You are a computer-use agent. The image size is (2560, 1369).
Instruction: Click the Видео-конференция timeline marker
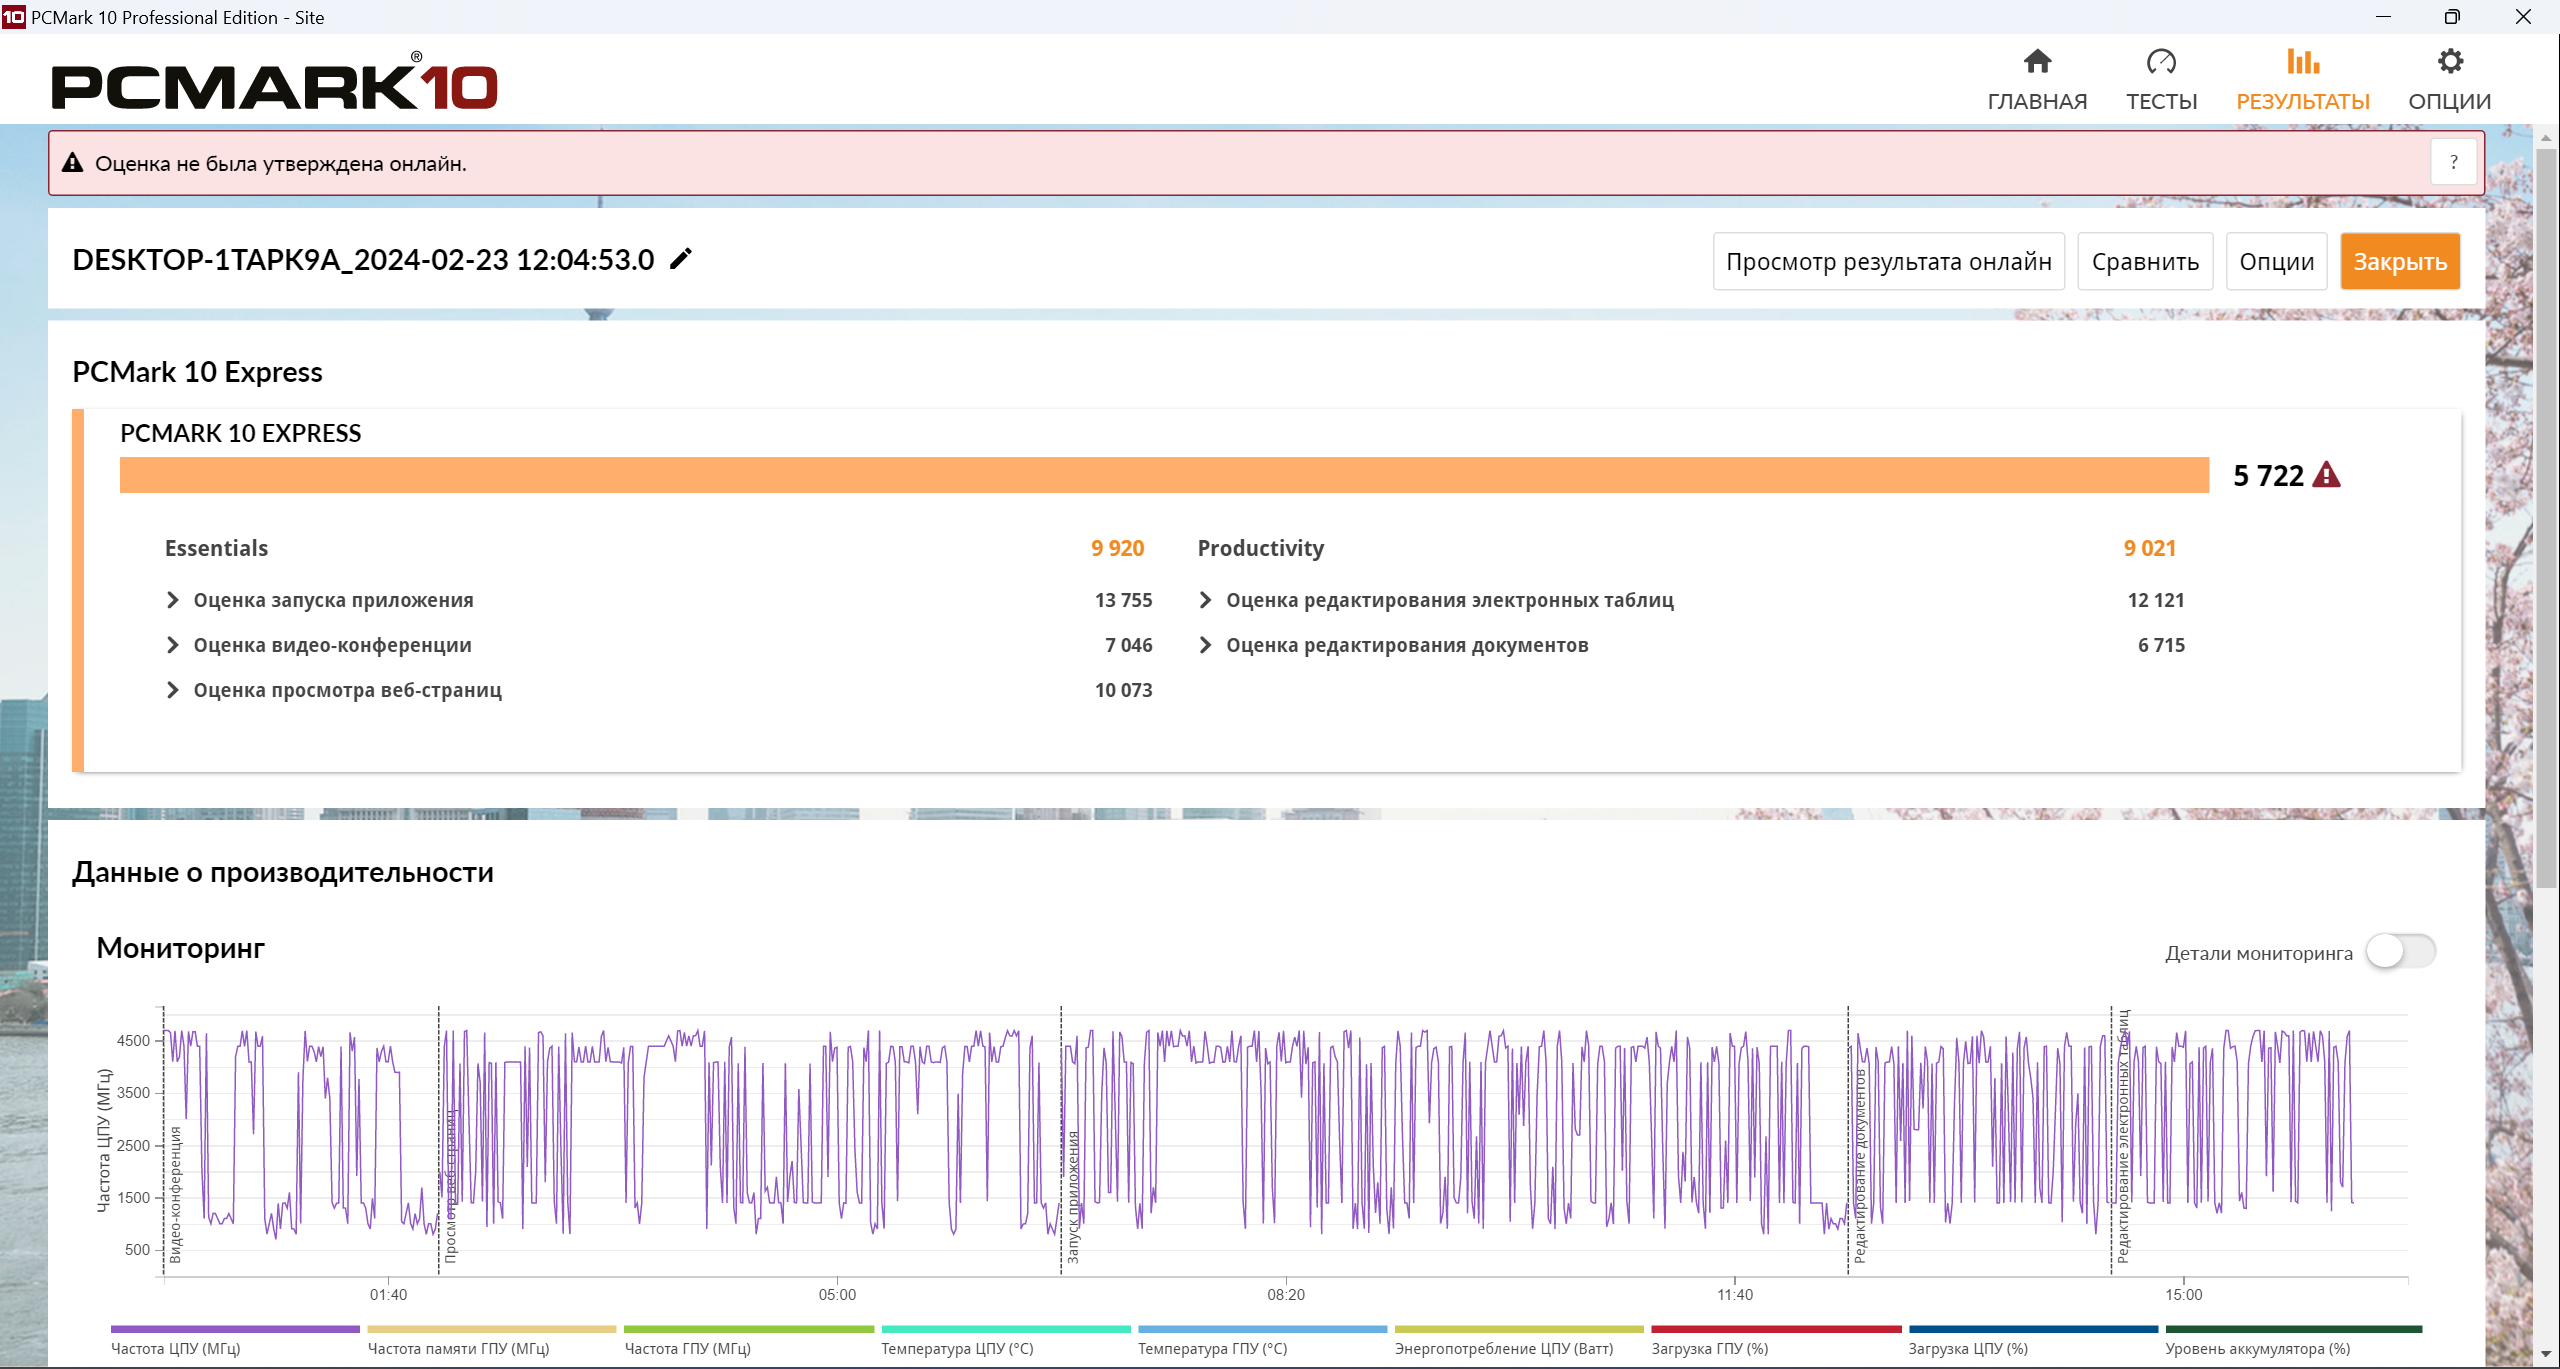click(176, 1194)
